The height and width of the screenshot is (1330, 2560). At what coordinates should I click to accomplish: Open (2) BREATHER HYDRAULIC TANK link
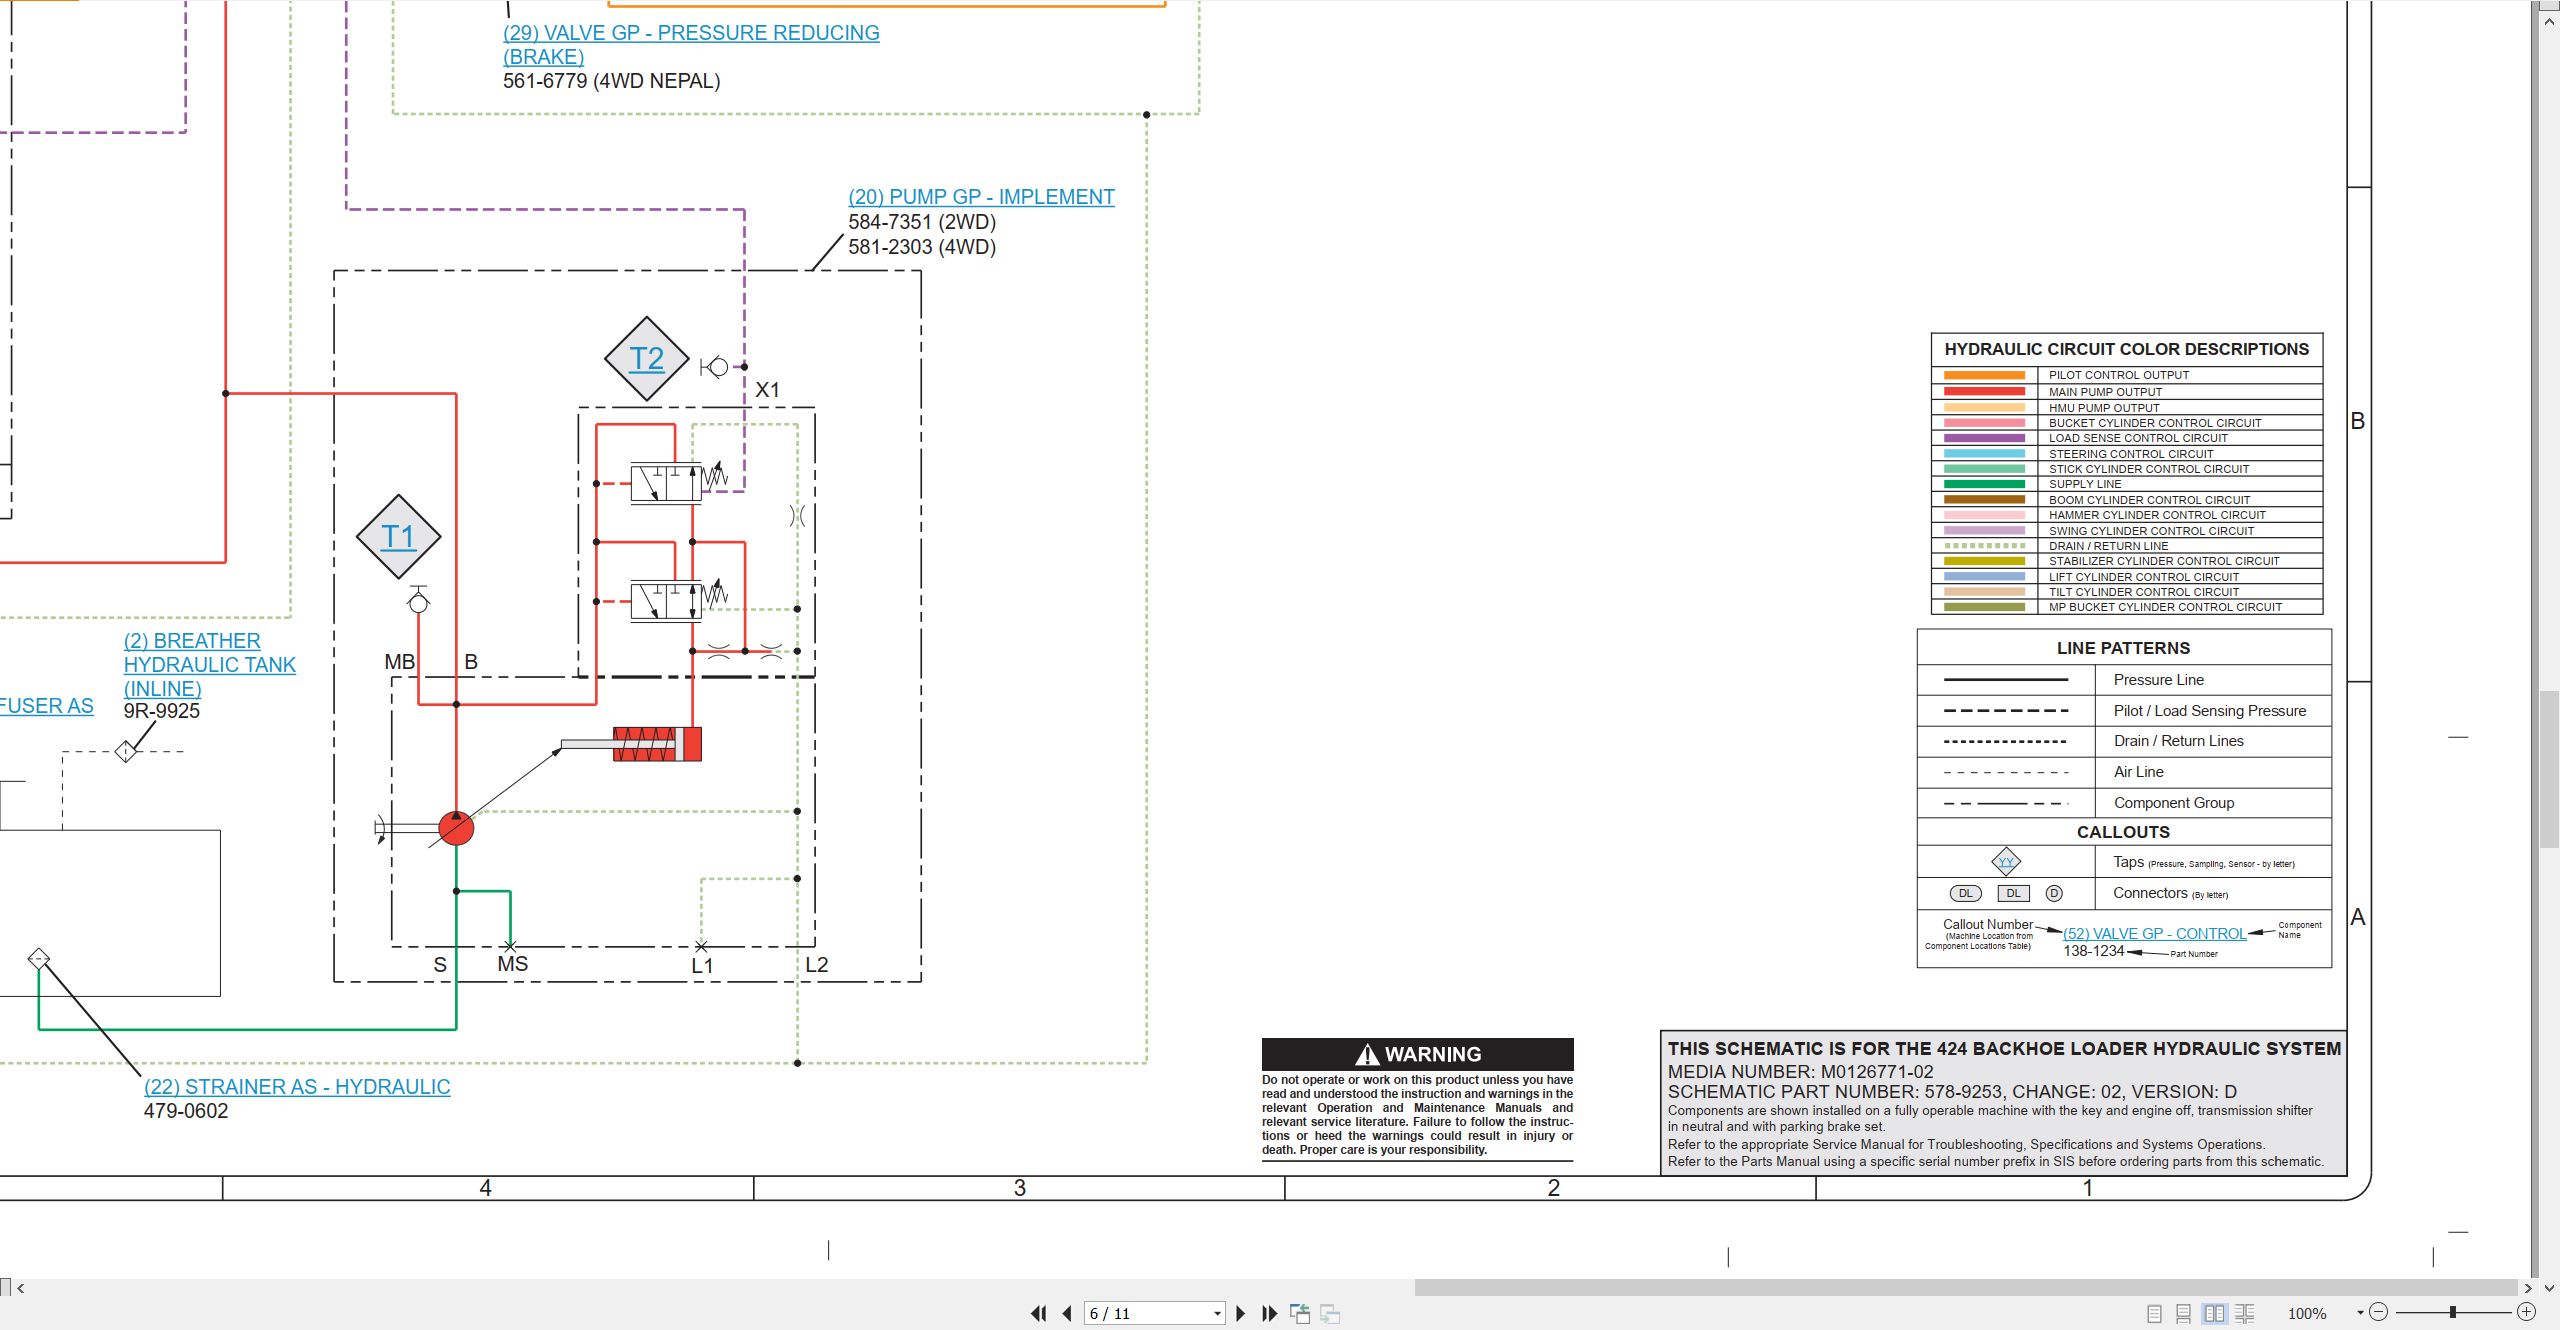coord(210,665)
